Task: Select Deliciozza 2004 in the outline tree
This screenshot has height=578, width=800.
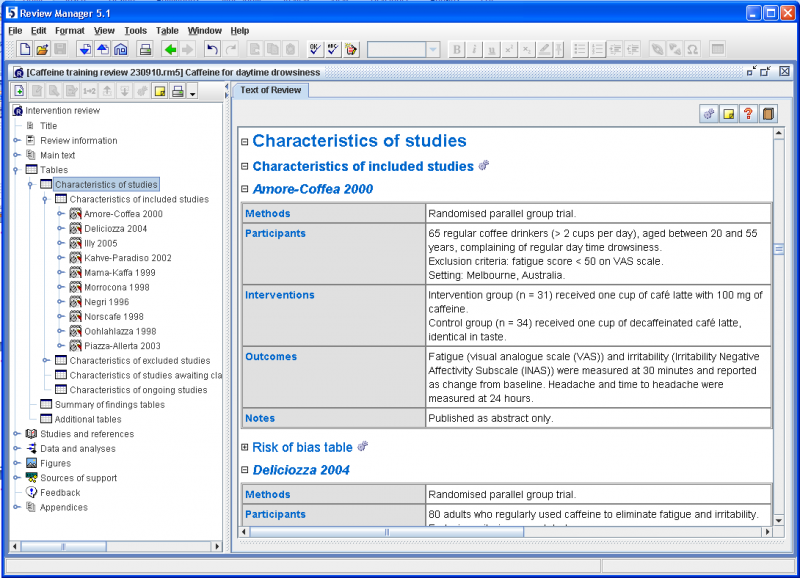Action: pos(115,228)
